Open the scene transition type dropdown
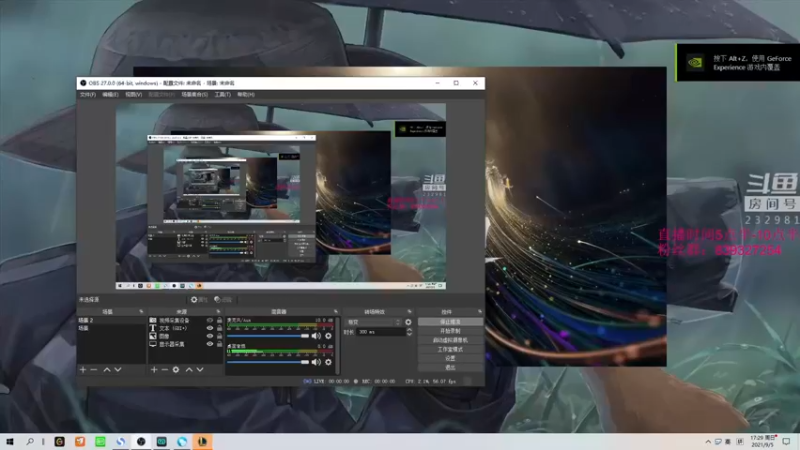The height and width of the screenshot is (450, 800). click(373, 322)
